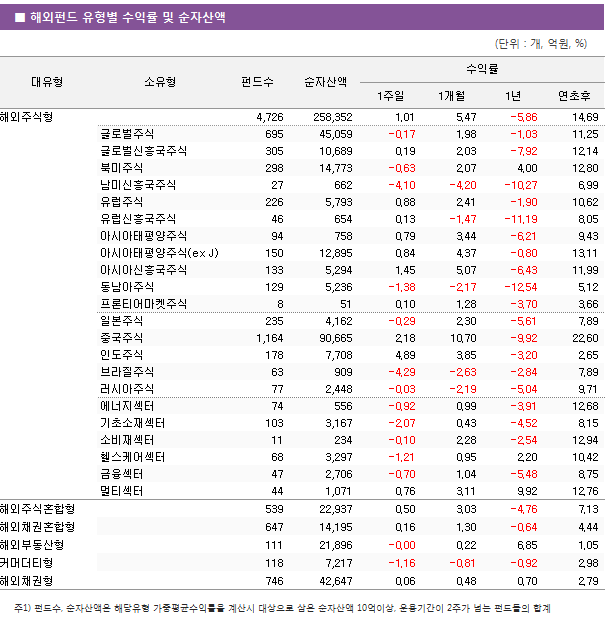
Task: Click the '수익률' group header
Action: (482, 69)
